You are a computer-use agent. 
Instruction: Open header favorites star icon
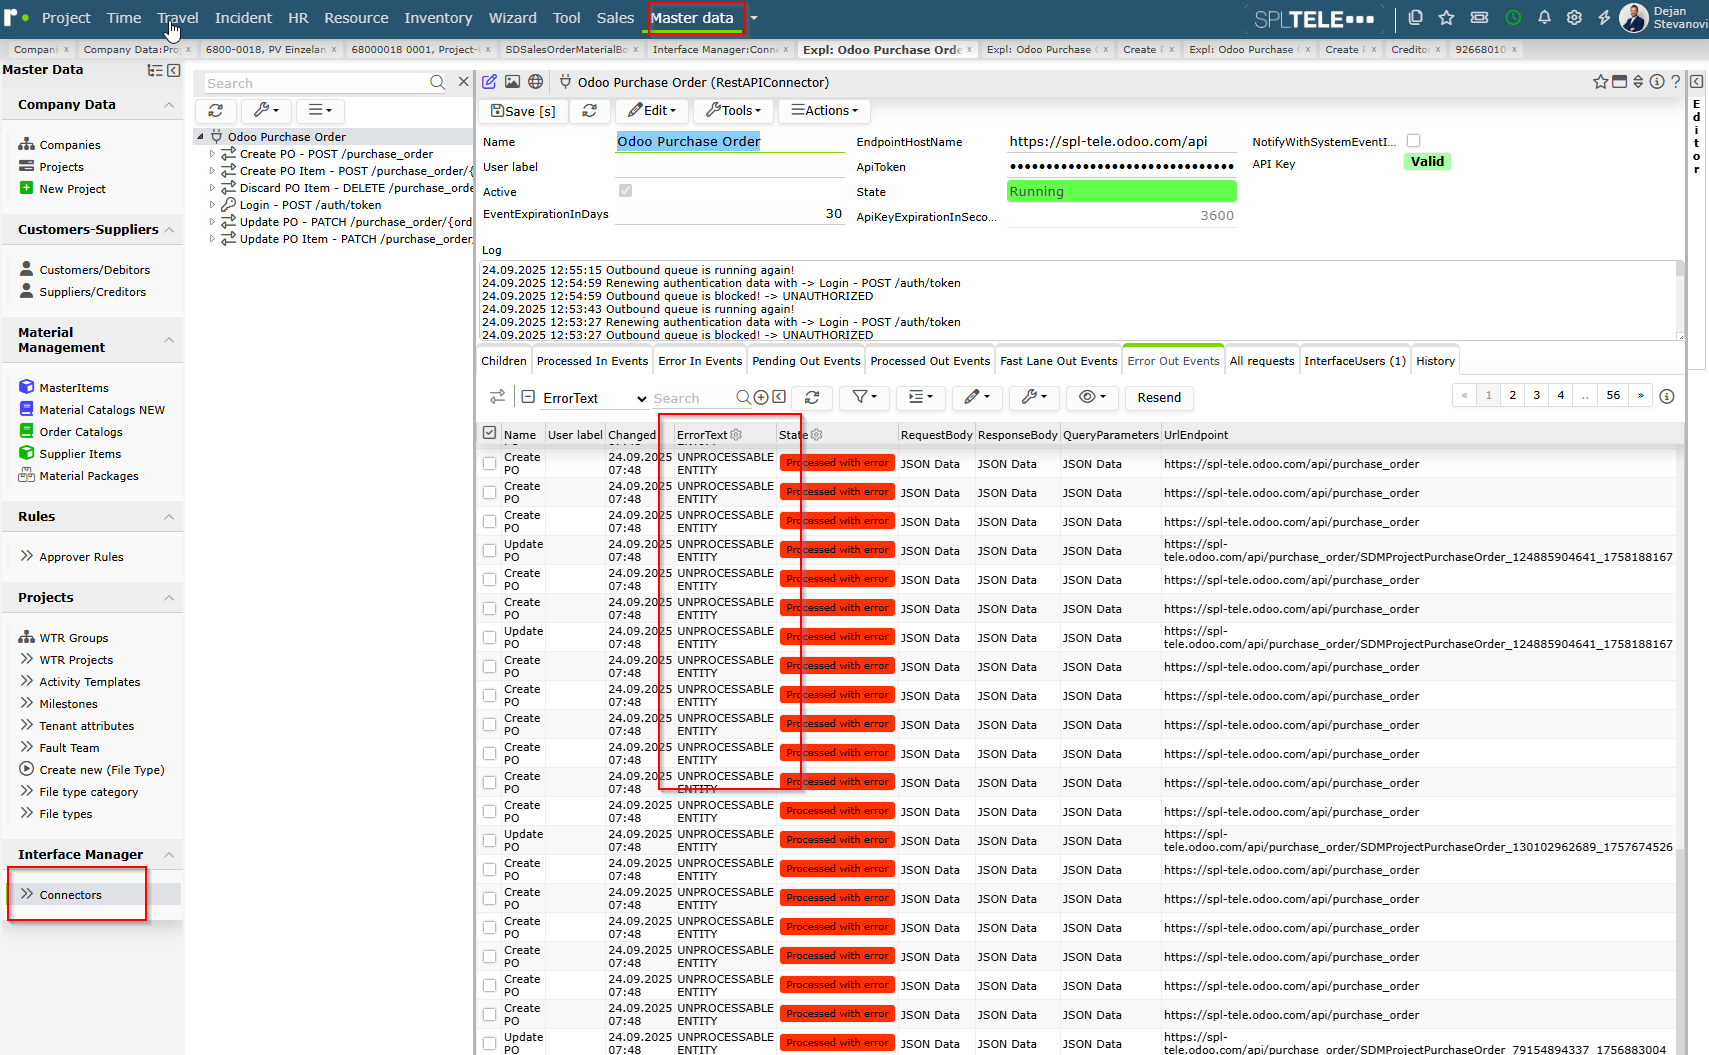[x=1446, y=18]
